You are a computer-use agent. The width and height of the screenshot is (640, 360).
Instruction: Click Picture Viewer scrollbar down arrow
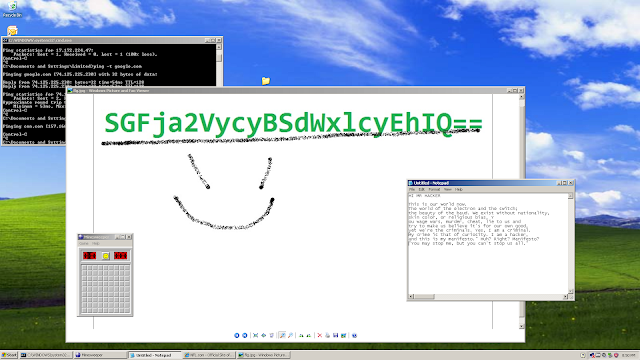coord(522,327)
